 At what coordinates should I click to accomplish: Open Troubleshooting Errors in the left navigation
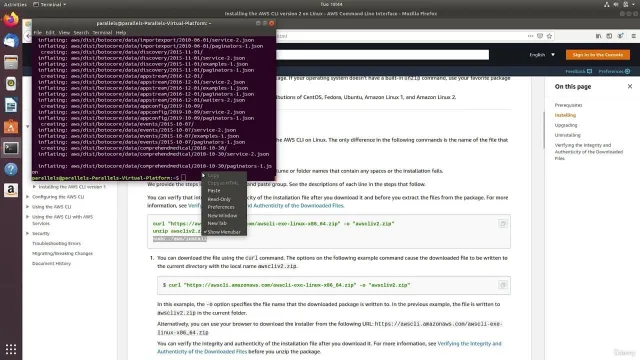tap(56, 243)
